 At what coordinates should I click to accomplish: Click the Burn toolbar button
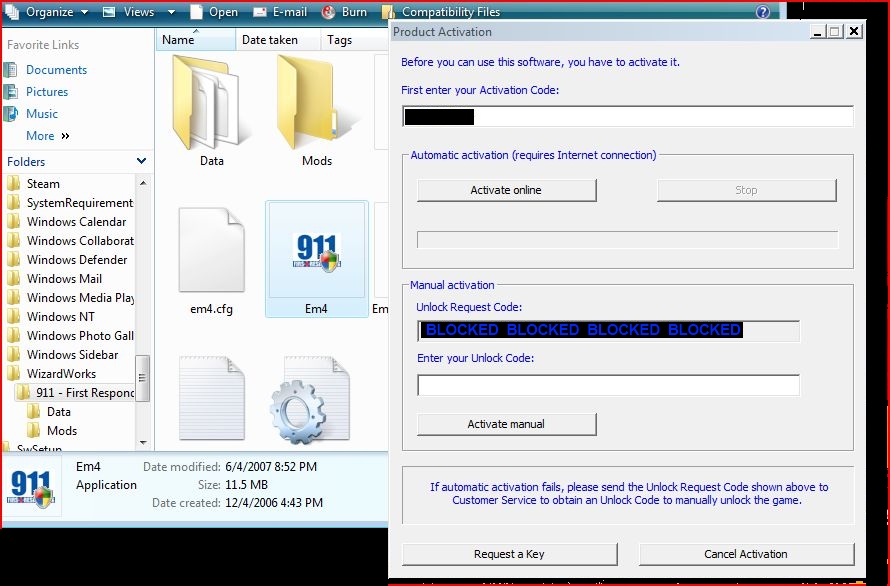[345, 12]
